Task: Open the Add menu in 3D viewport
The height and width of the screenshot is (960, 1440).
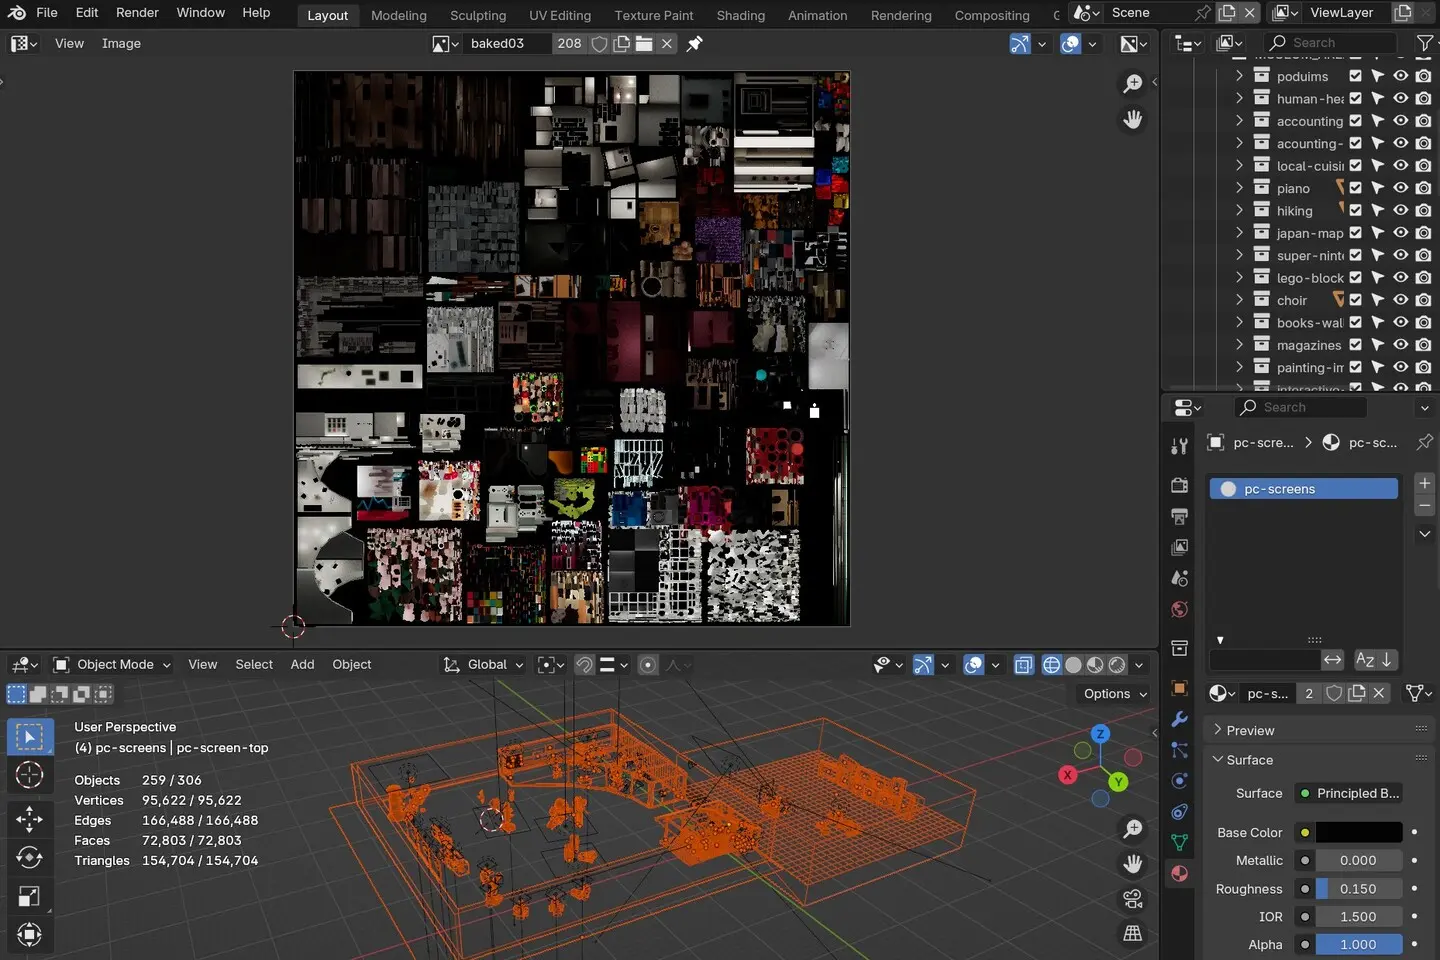Action: click(x=302, y=664)
